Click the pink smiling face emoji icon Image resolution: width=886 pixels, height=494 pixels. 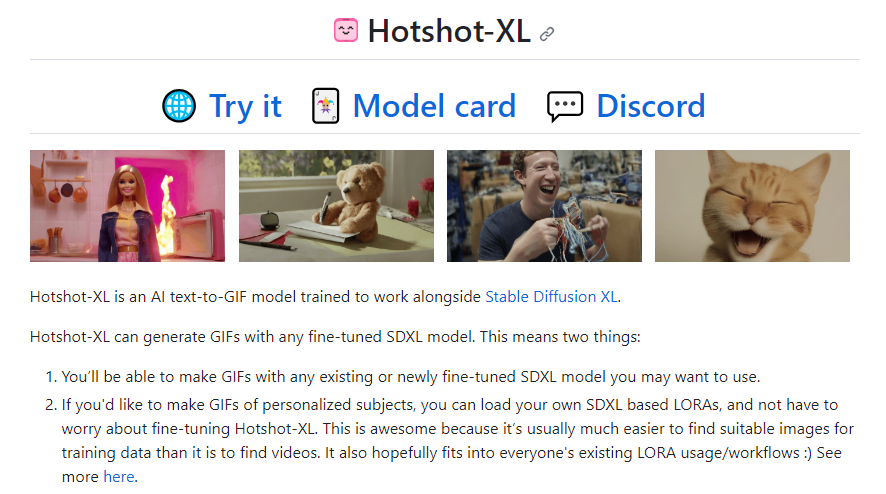tap(346, 31)
